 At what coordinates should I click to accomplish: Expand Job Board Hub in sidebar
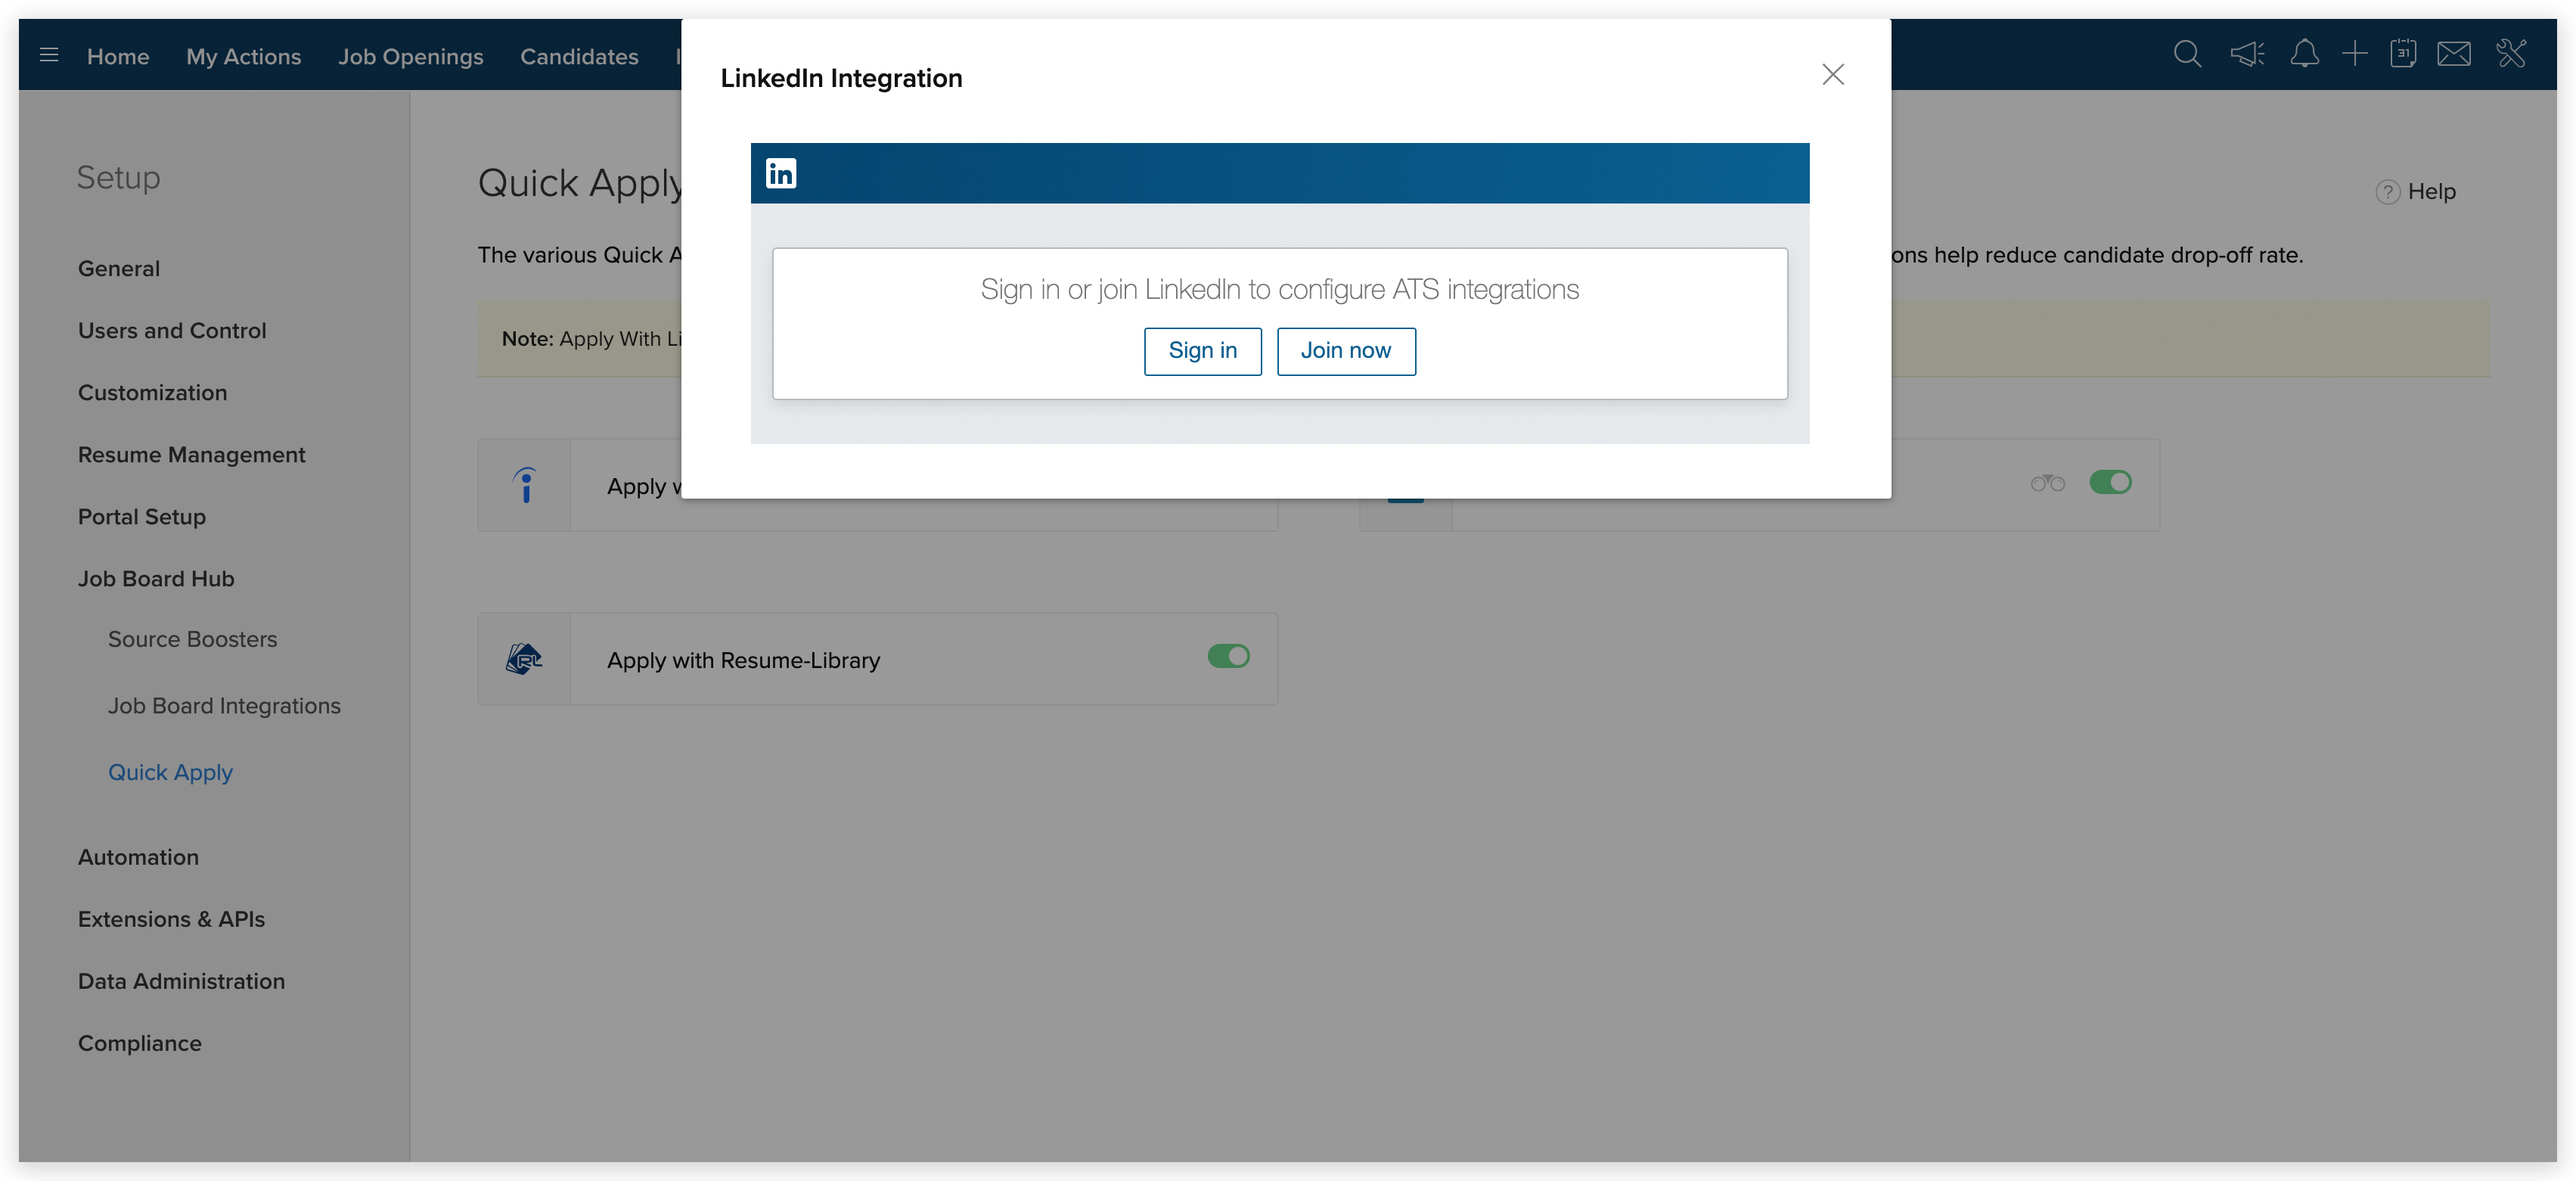(156, 579)
